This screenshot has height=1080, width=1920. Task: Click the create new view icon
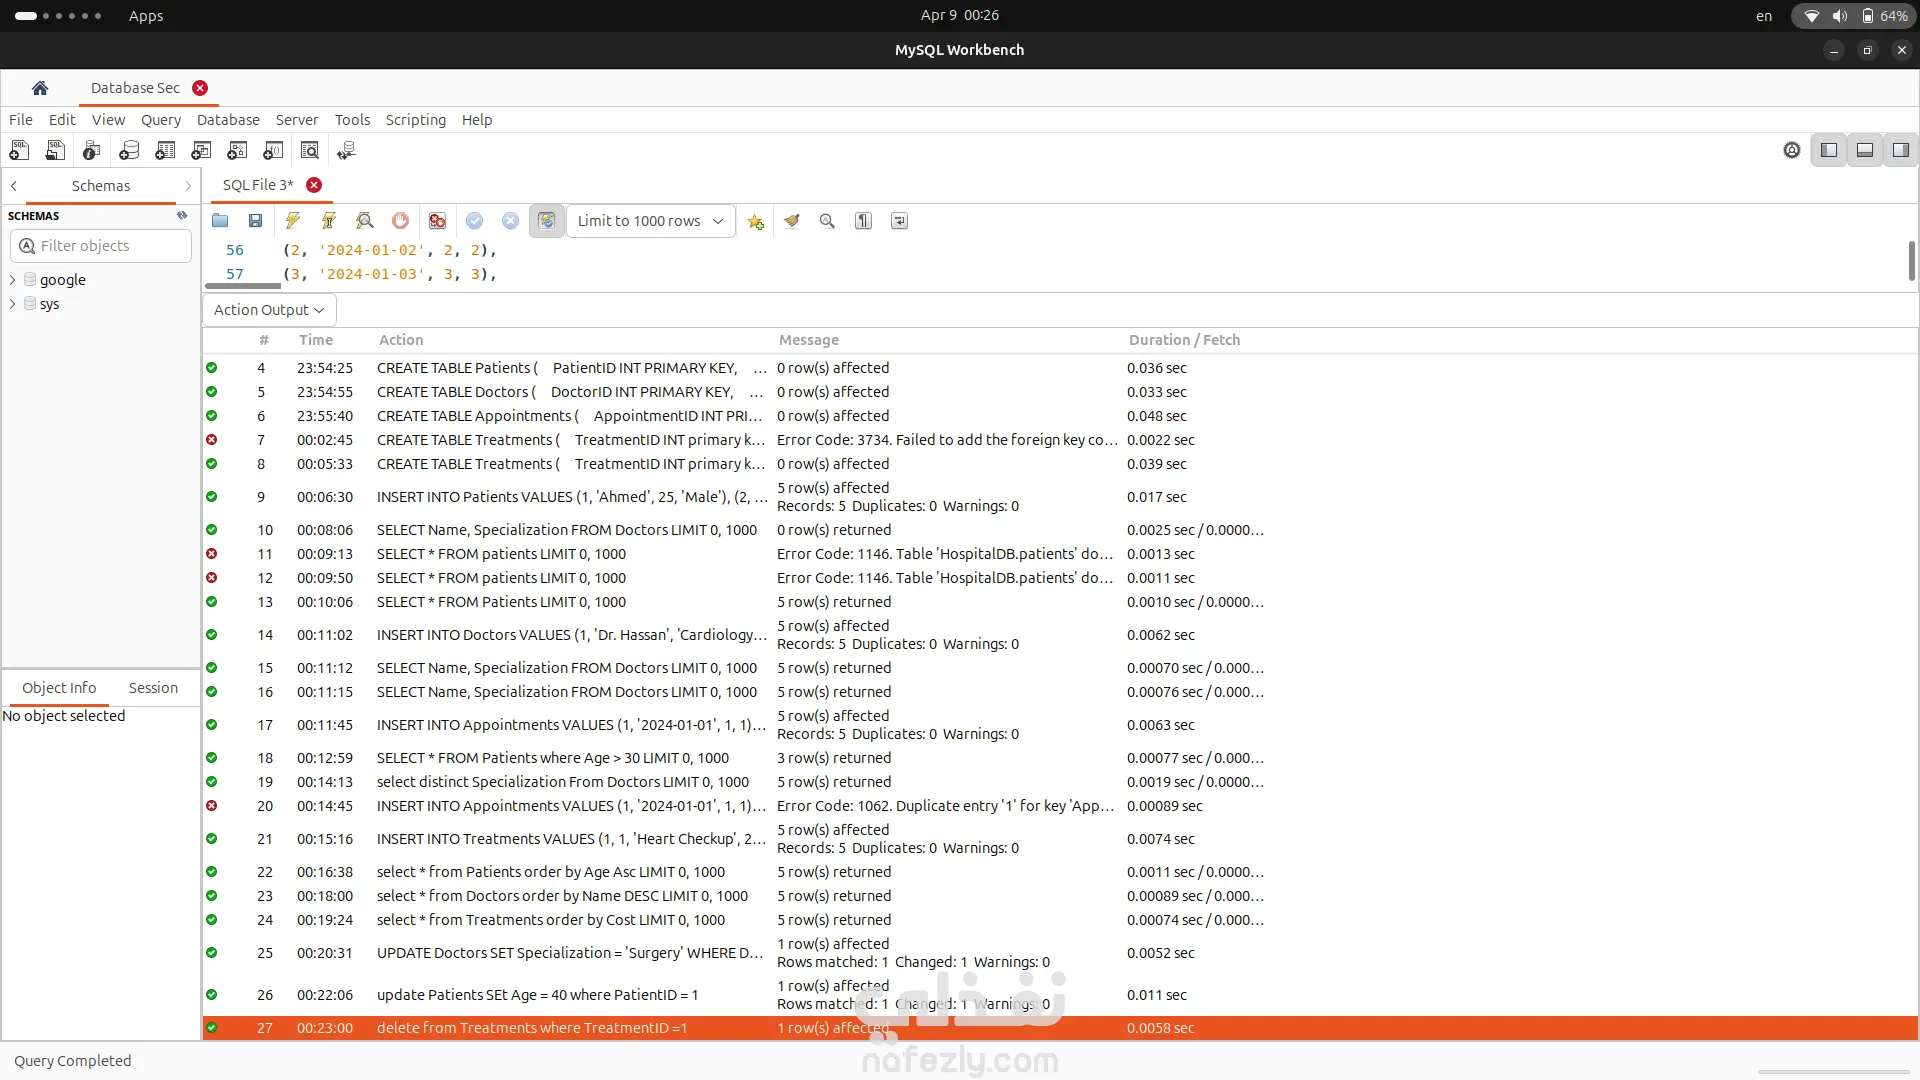(x=201, y=151)
